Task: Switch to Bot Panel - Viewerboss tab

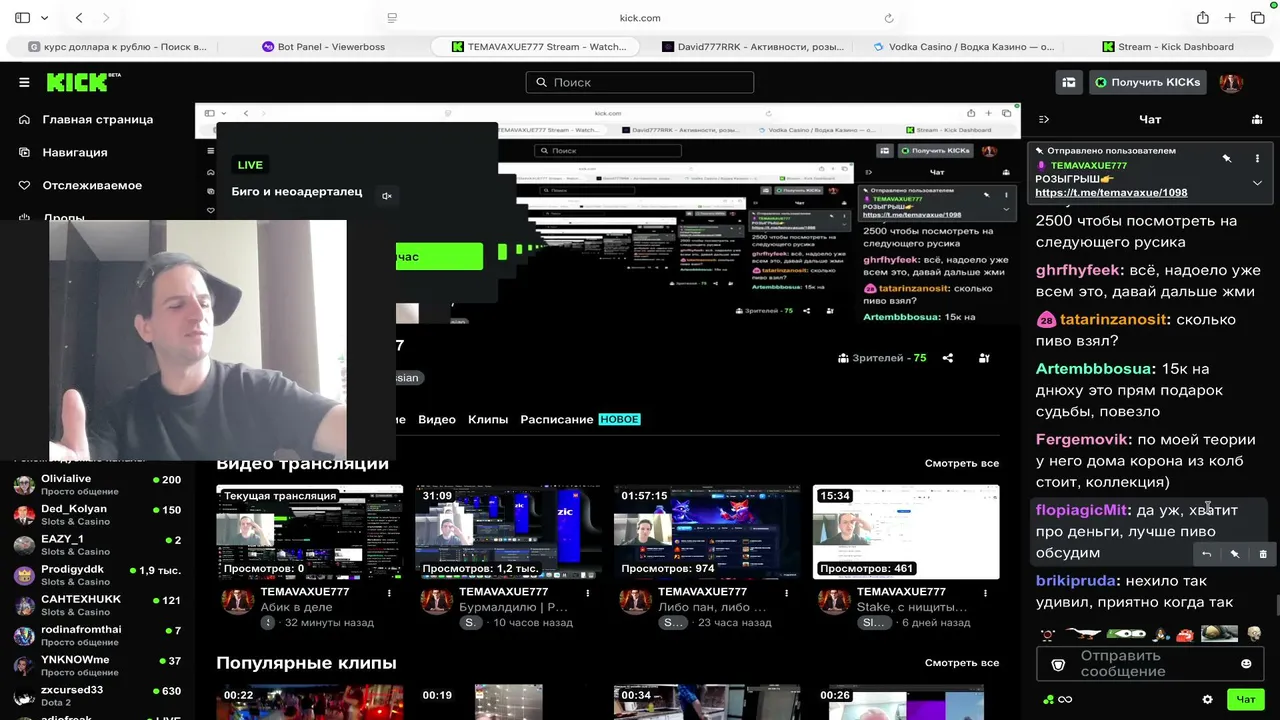Action: coord(323,46)
